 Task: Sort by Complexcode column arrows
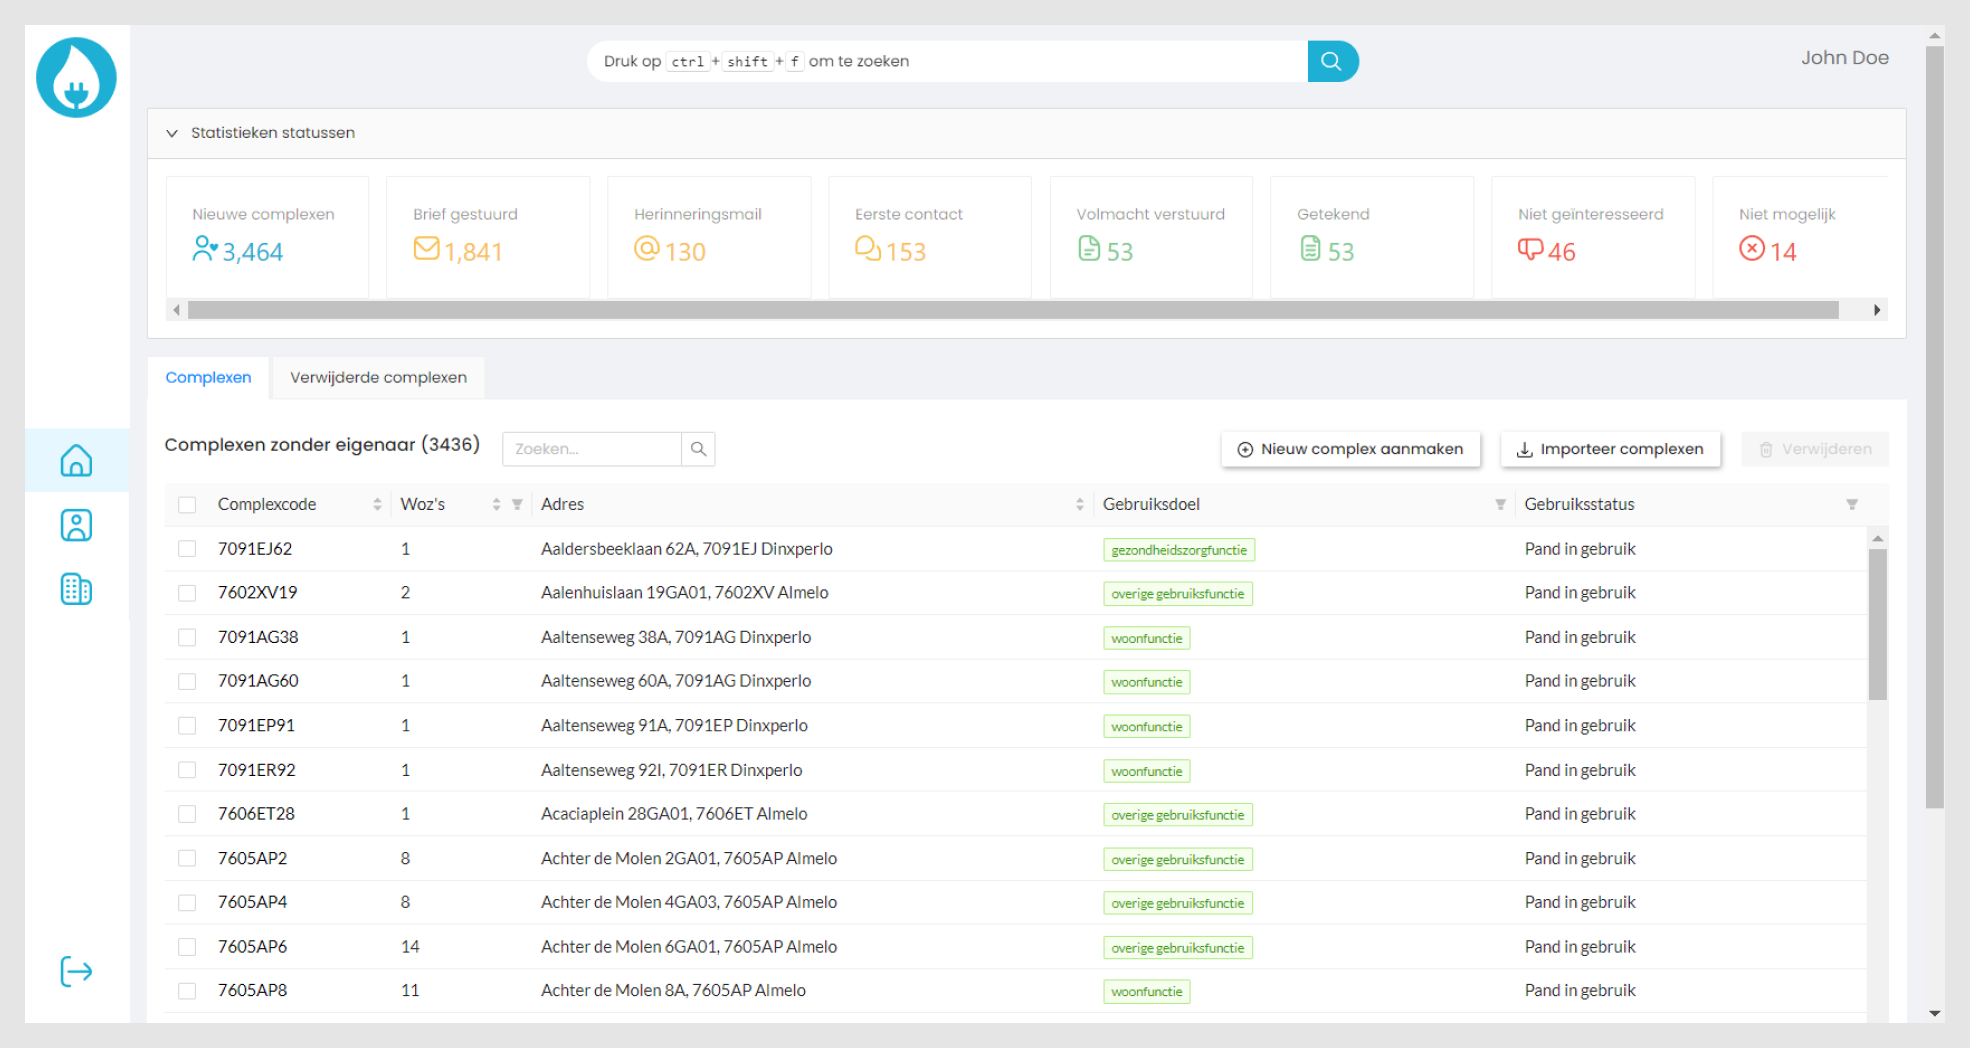coord(377,505)
